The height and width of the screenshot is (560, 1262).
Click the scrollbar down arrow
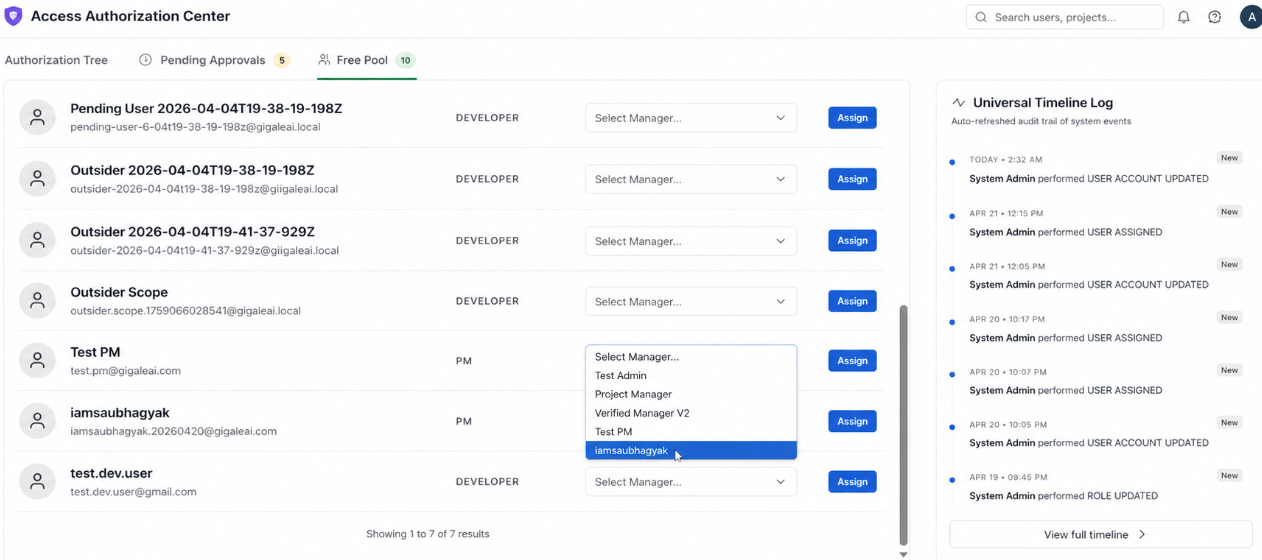904,554
